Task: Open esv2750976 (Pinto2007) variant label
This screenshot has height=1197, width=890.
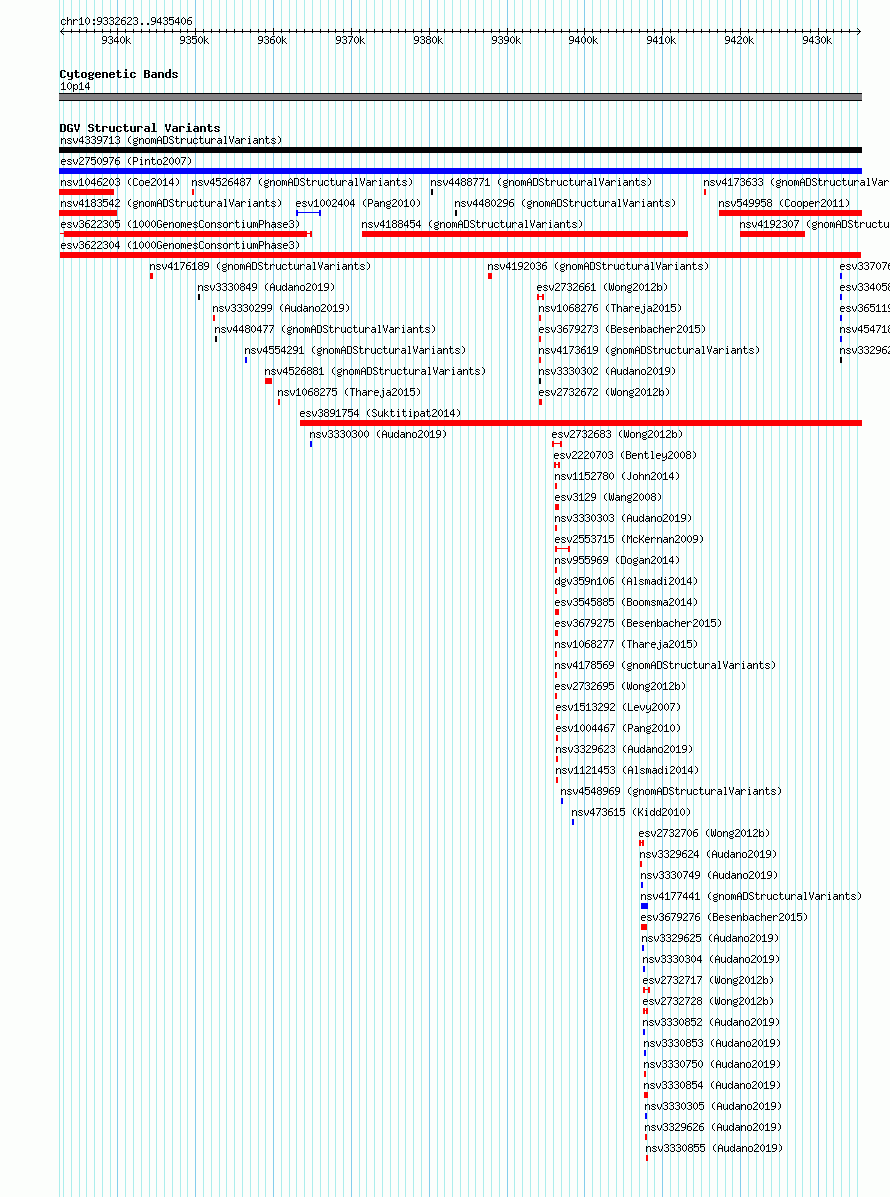Action: [126, 161]
